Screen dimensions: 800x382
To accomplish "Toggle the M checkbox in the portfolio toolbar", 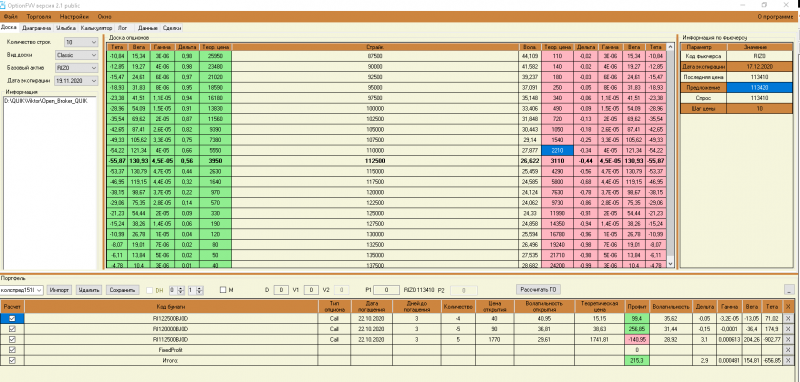I will [x=222, y=290].
